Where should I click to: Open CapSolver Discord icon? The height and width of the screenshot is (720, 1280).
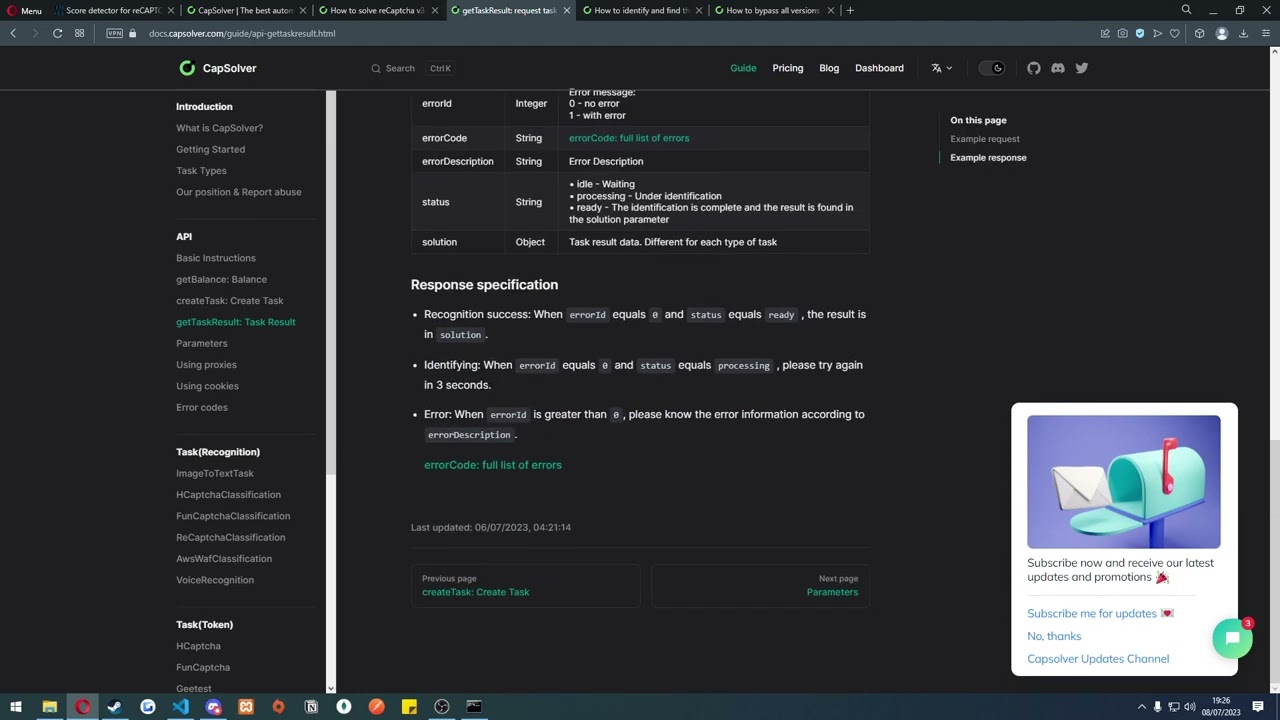coord(1058,68)
